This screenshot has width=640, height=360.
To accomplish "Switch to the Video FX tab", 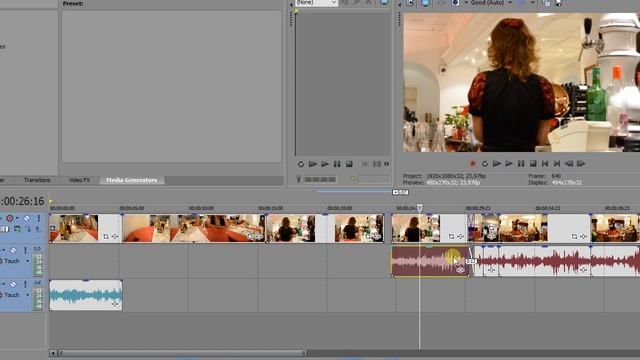I will pos(79,180).
